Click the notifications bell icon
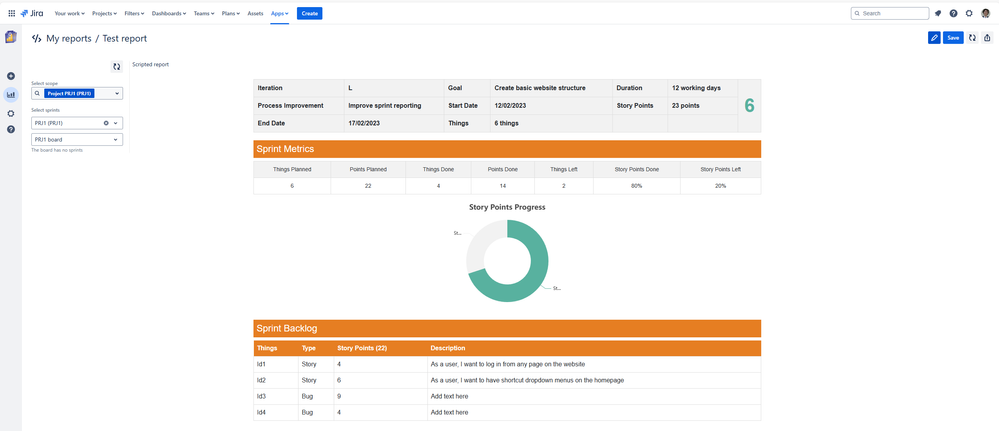 (x=938, y=13)
